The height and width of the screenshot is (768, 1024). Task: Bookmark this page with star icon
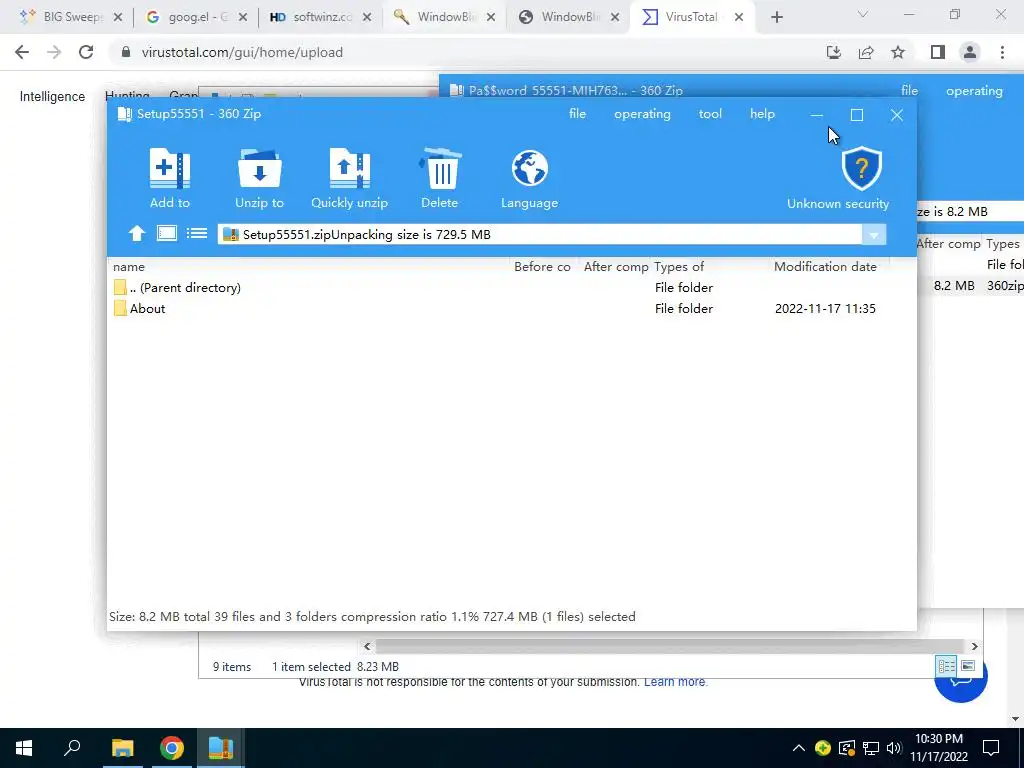click(x=898, y=52)
